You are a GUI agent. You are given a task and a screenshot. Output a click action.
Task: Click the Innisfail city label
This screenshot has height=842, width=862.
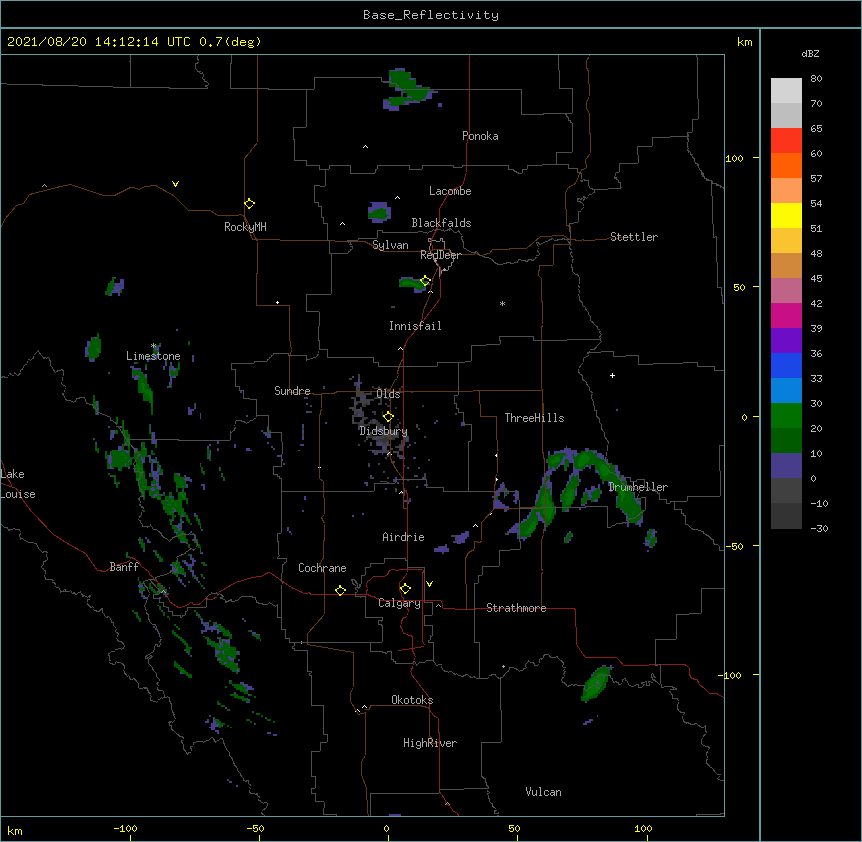point(415,326)
